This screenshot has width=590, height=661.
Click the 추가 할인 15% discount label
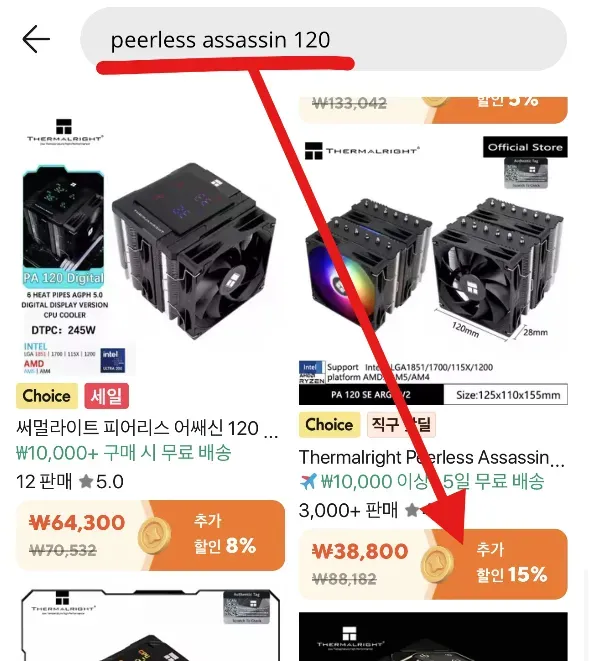(x=511, y=562)
